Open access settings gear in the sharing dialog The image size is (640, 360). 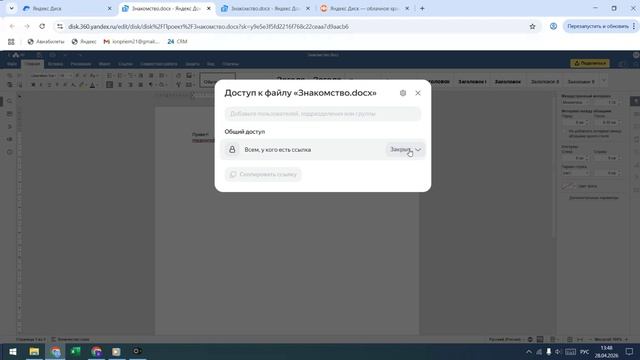pyautogui.click(x=403, y=93)
